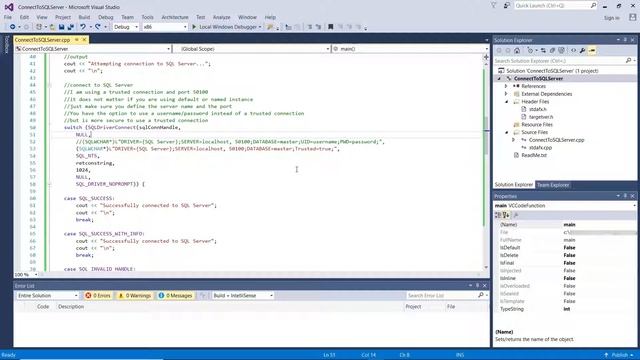The height and width of the screenshot is (360, 640).
Task: Close the ConnectToSQLServer.cpp editor tab
Action: (x=84, y=40)
